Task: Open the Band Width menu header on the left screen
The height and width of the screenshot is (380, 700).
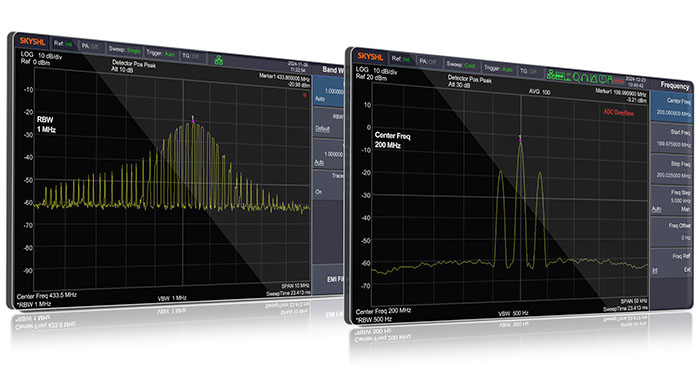Action: pos(333,70)
